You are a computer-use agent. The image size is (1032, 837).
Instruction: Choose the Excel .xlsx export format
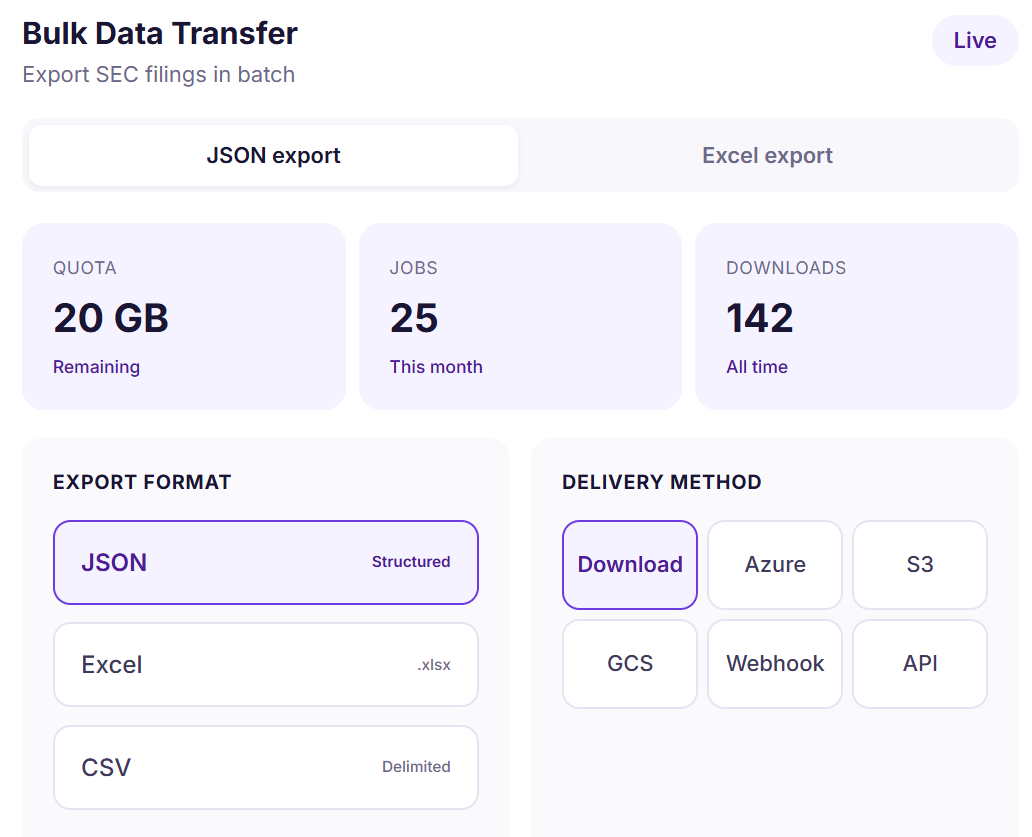click(266, 665)
